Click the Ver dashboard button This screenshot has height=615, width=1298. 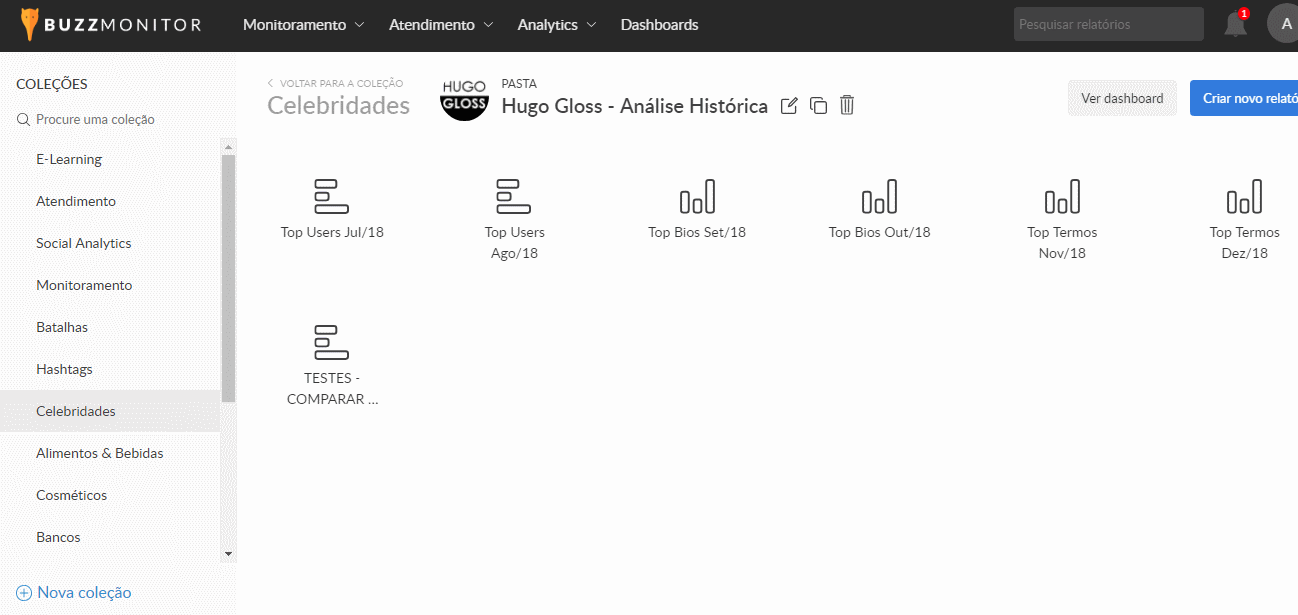pyautogui.click(x=1122, y=98)
